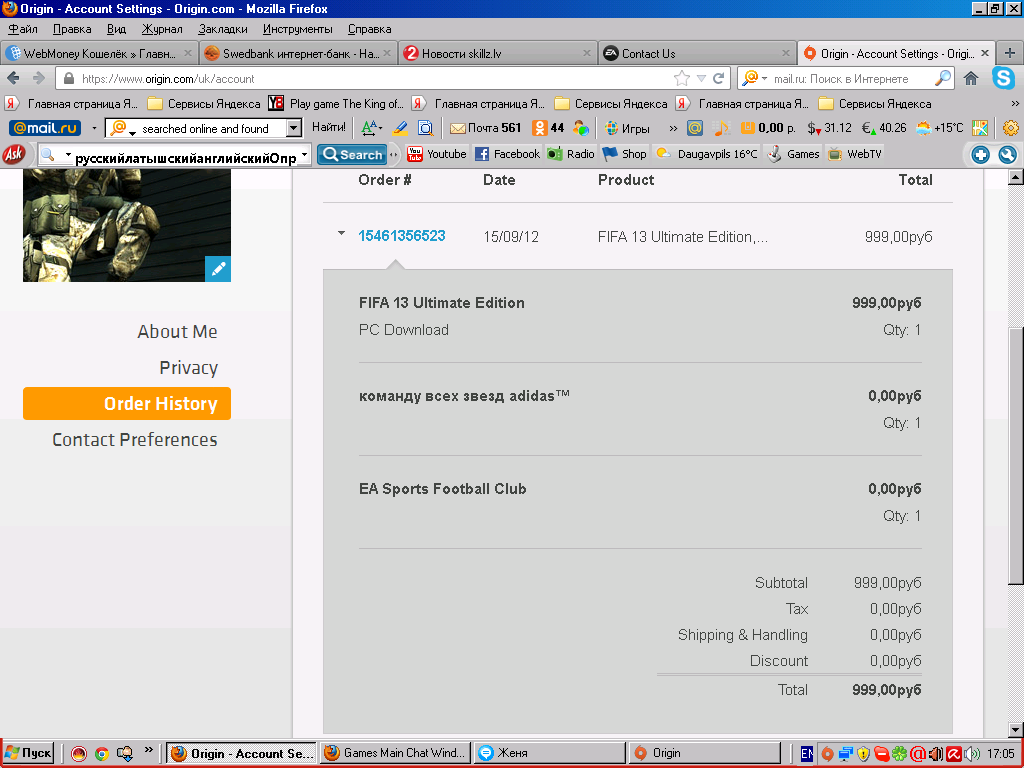Click the Найти! button

point(328,127)
